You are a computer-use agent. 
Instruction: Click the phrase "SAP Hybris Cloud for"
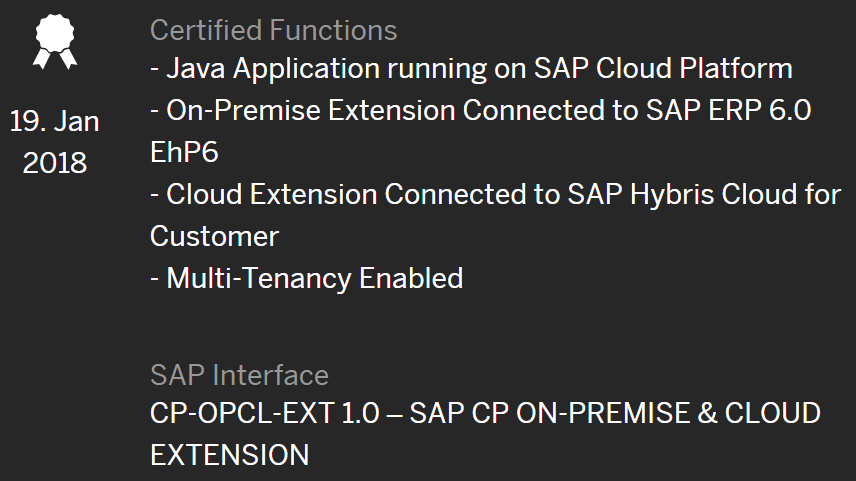tap(705, 194)
